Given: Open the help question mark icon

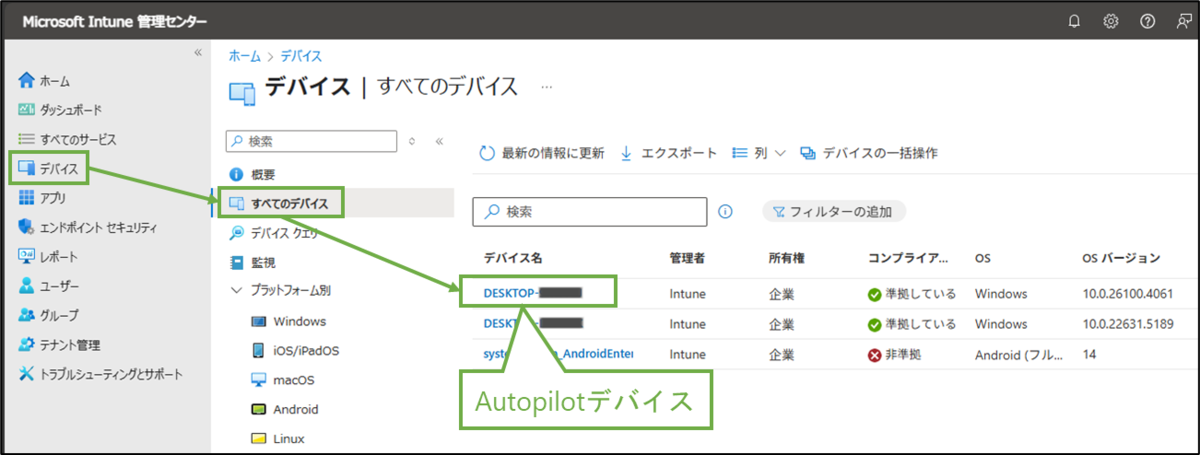Looking at the screenshot, I should (x=1146, y=22).
